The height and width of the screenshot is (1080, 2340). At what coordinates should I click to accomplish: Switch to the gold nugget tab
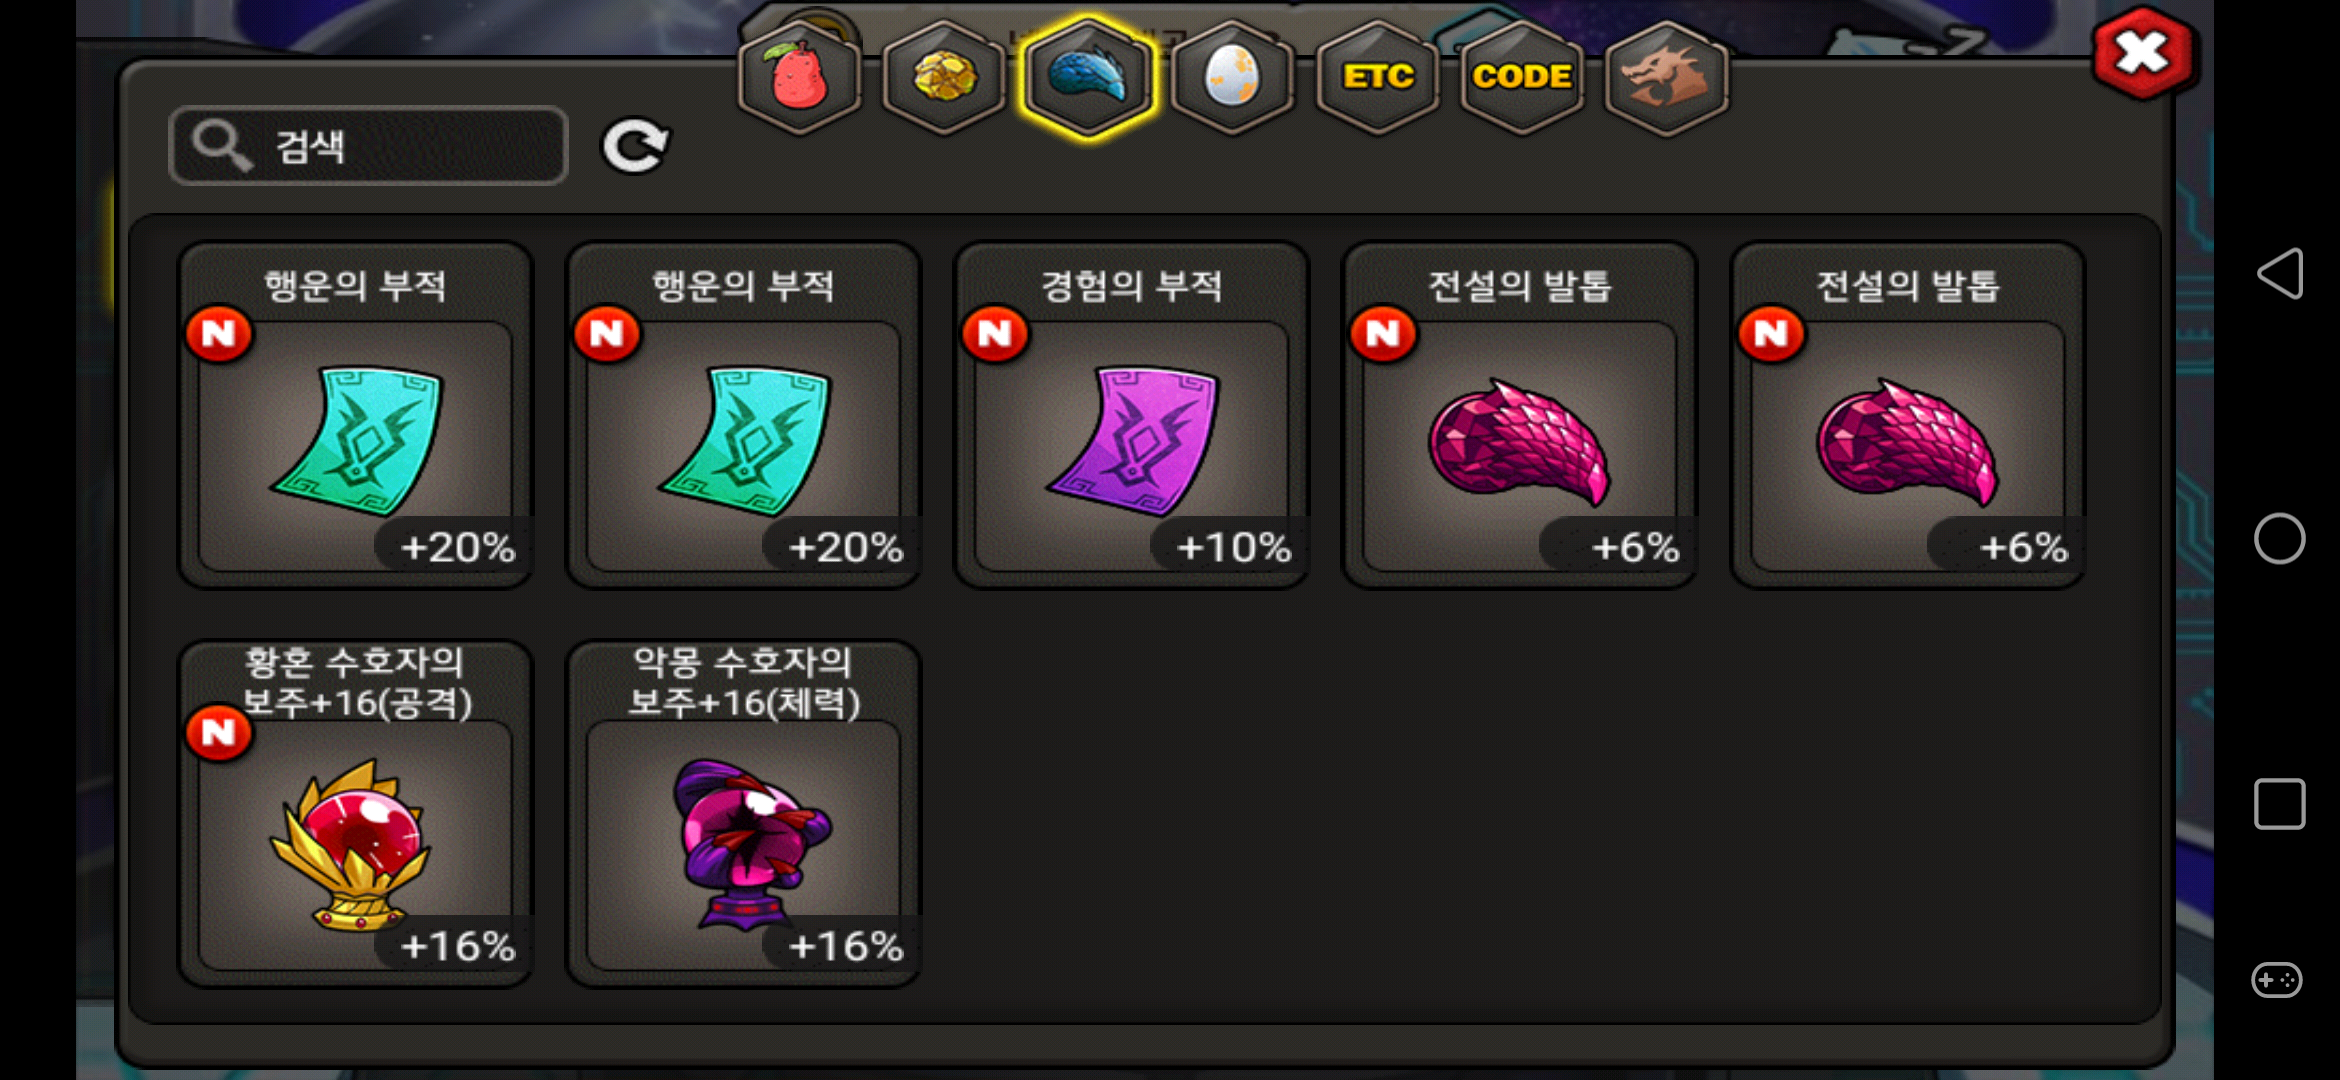[944, 77]
